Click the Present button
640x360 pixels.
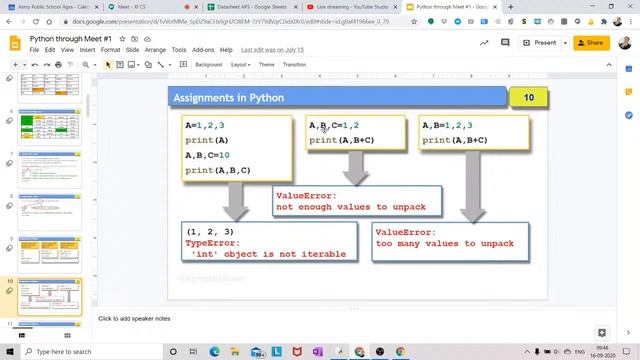tap(540, 43)
